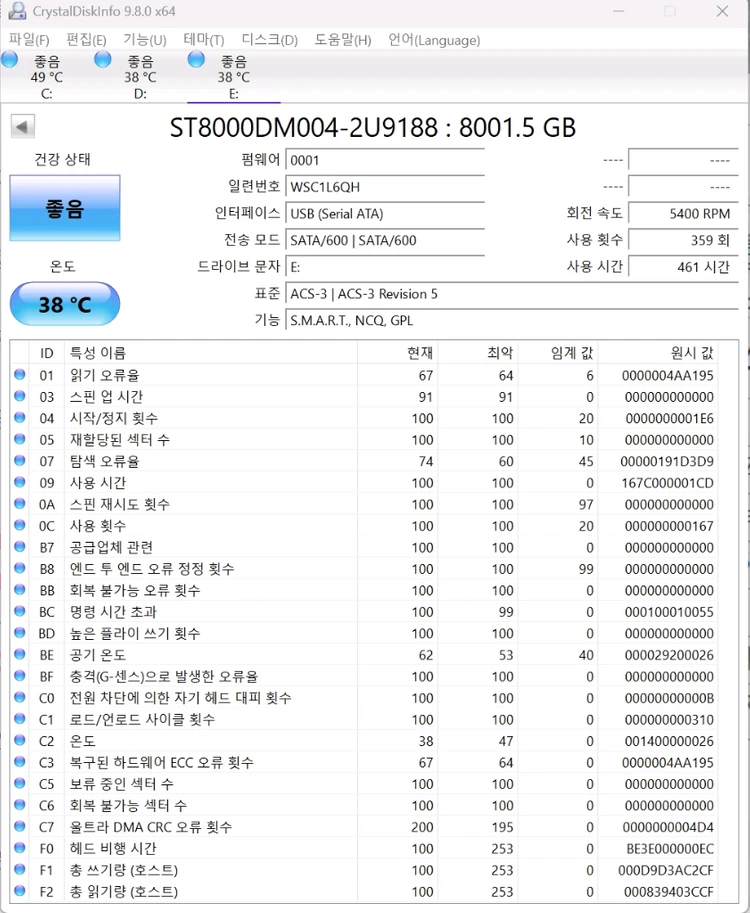Screen dimensions: 750x913
Task: Click status dot for drive C:
Action: point(9,59)
